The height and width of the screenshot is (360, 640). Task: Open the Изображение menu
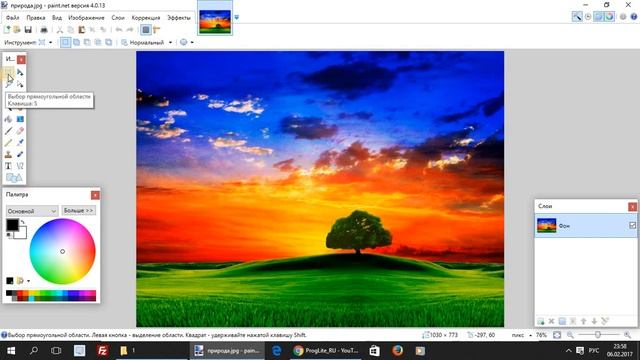(86, 18)
